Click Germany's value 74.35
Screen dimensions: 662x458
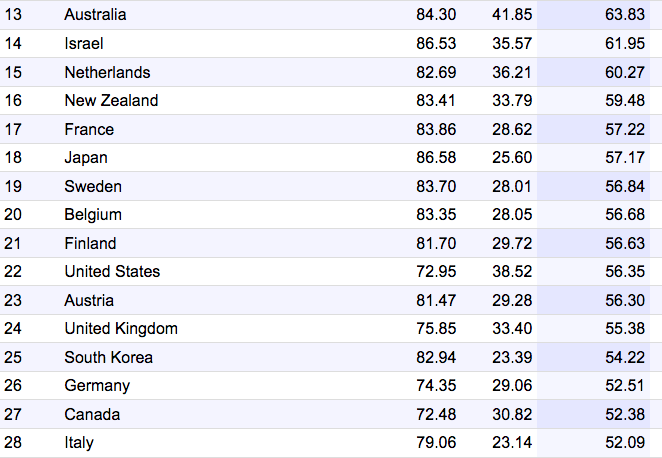436,385
